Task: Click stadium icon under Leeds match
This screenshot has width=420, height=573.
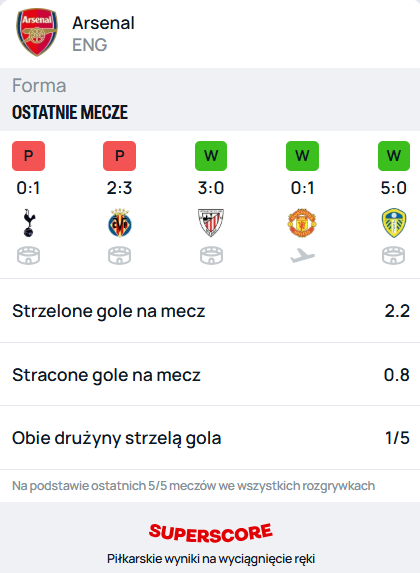Action: tap(394, 255)
